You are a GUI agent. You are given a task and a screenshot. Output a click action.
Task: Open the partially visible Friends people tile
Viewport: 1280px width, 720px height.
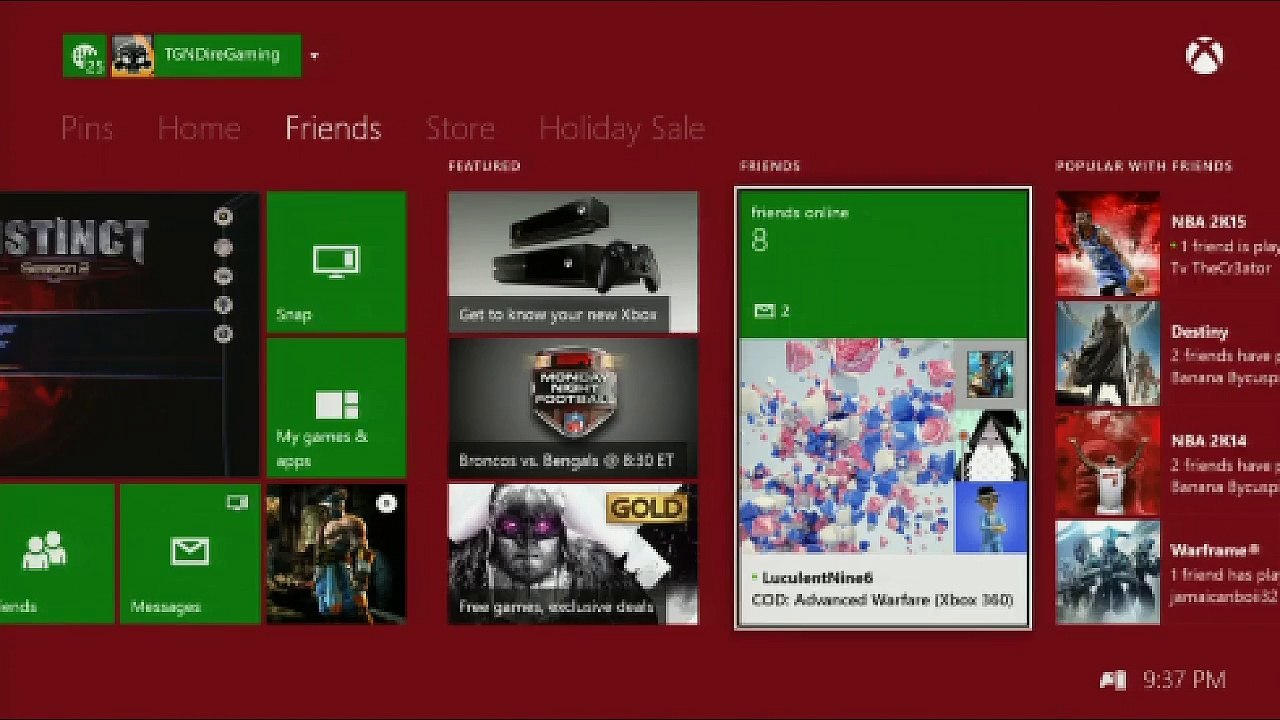click(57, 554)
